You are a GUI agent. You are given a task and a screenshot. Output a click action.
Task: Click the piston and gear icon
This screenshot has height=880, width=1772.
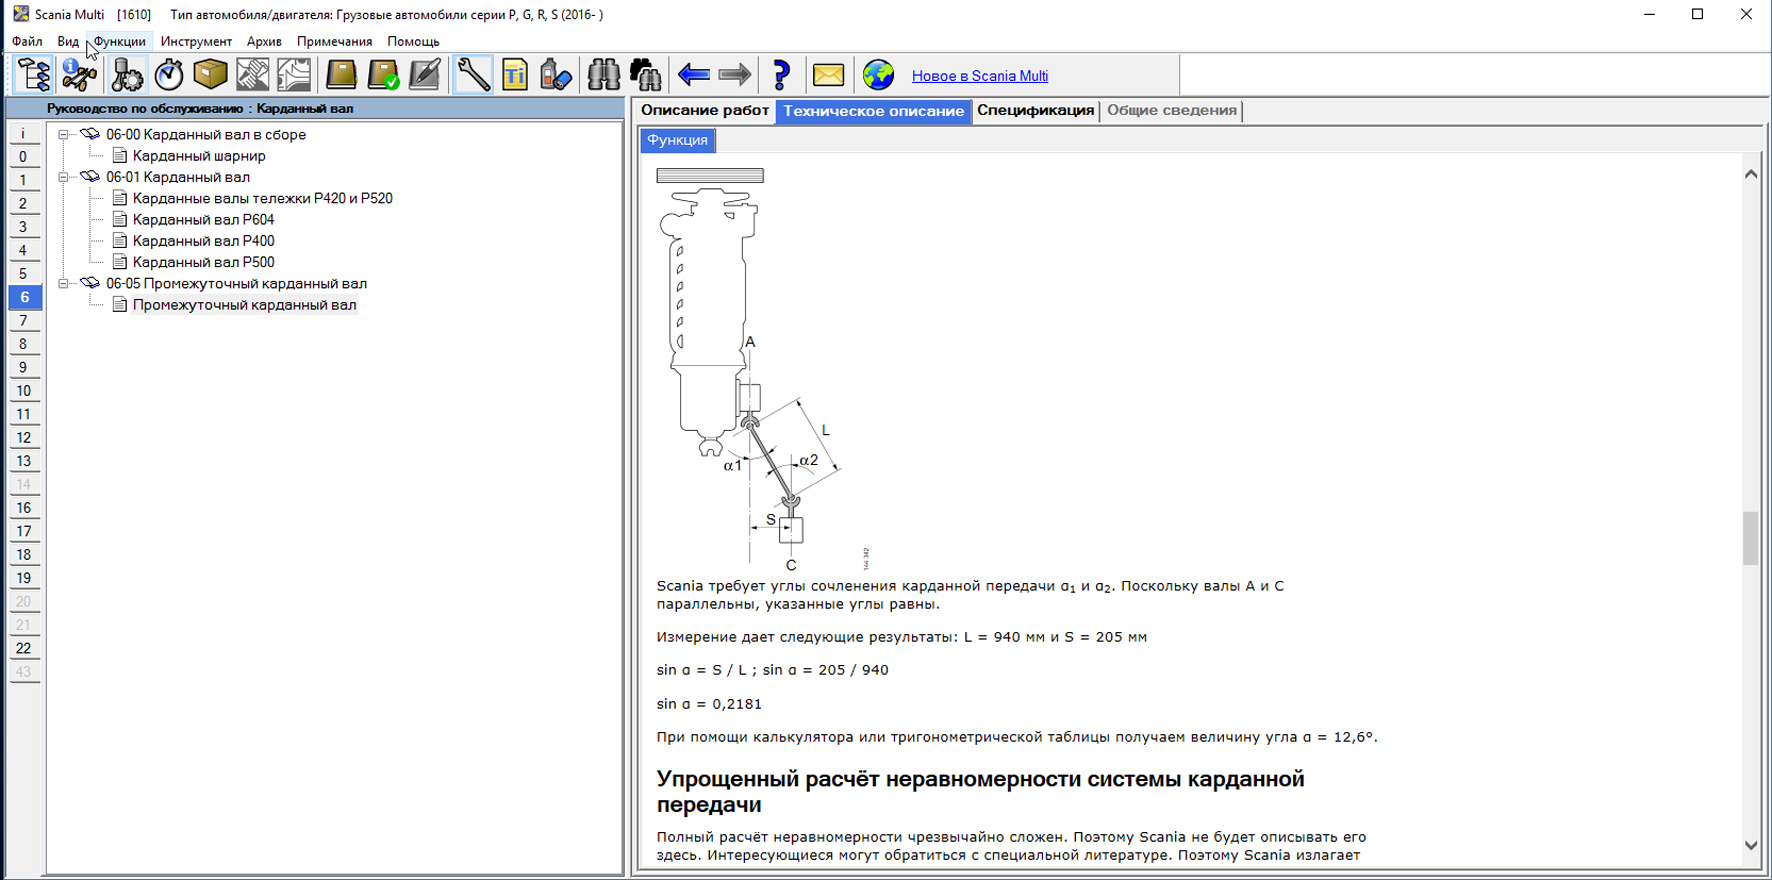pyautogui.click(x=127, y=75)
